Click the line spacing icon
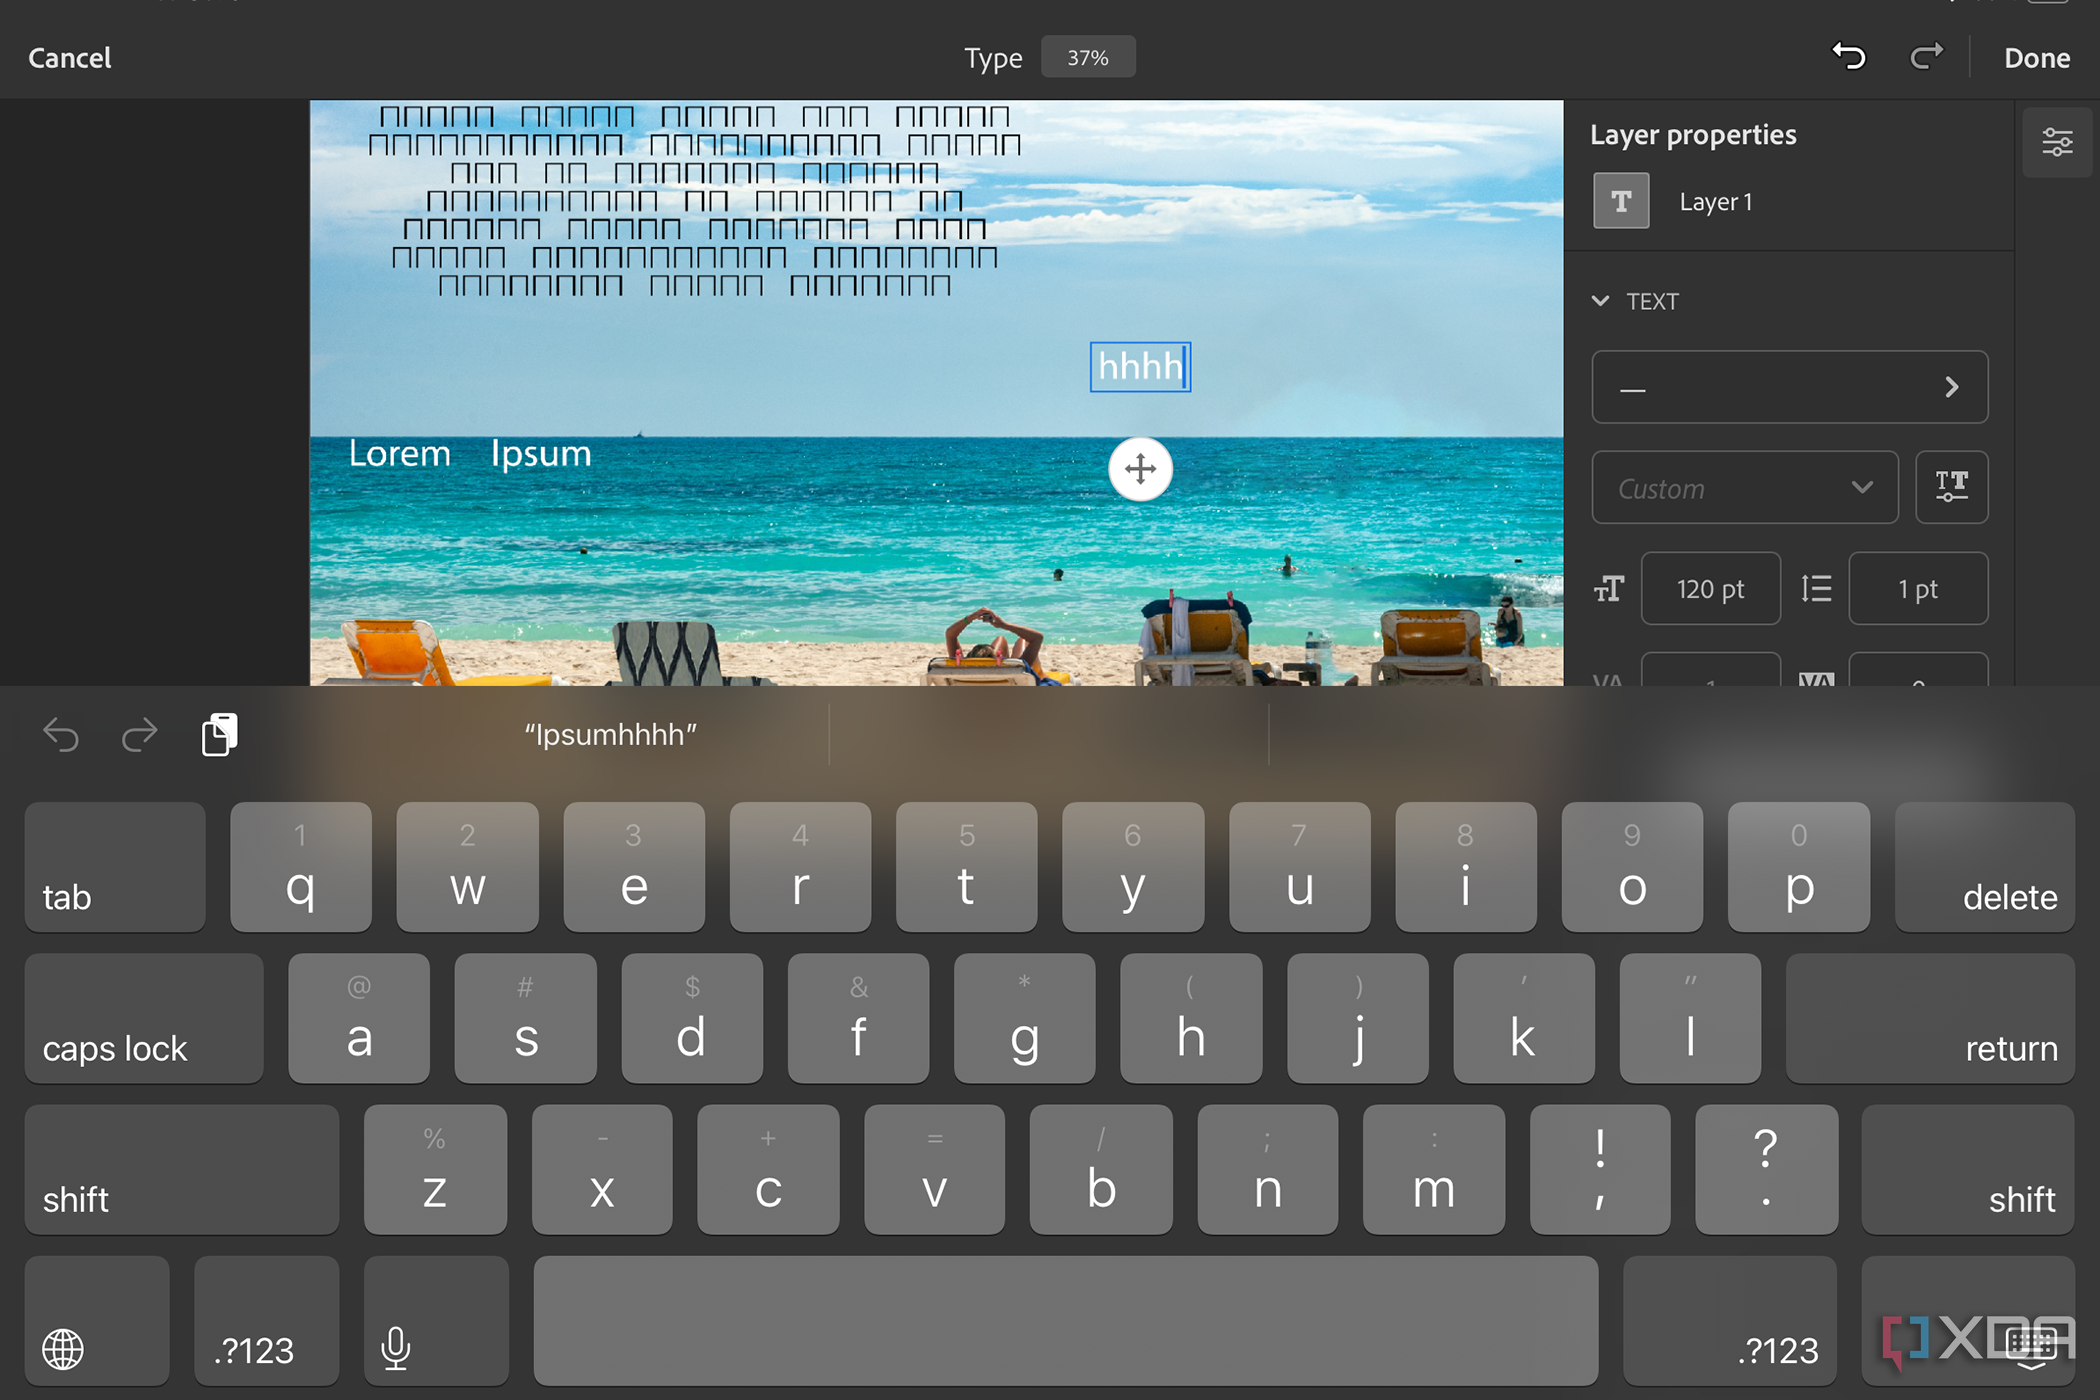Screen dimensions: 2100x1400 (x=1816, y=589)
